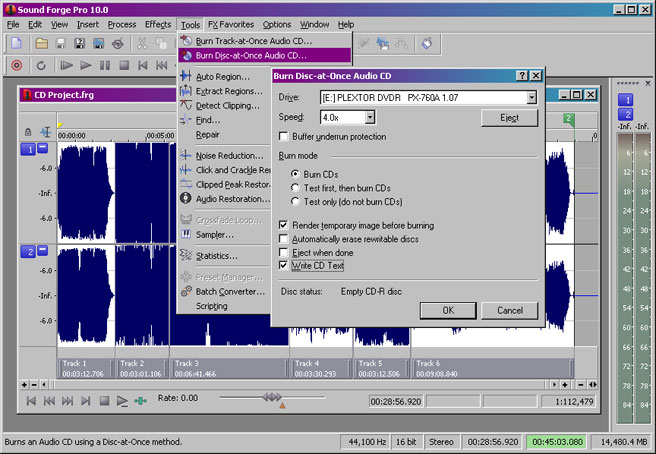The height and width of the screenshot is (454, 656).
Task: Click Go to Start in top transport
Action: pos(143,65)
